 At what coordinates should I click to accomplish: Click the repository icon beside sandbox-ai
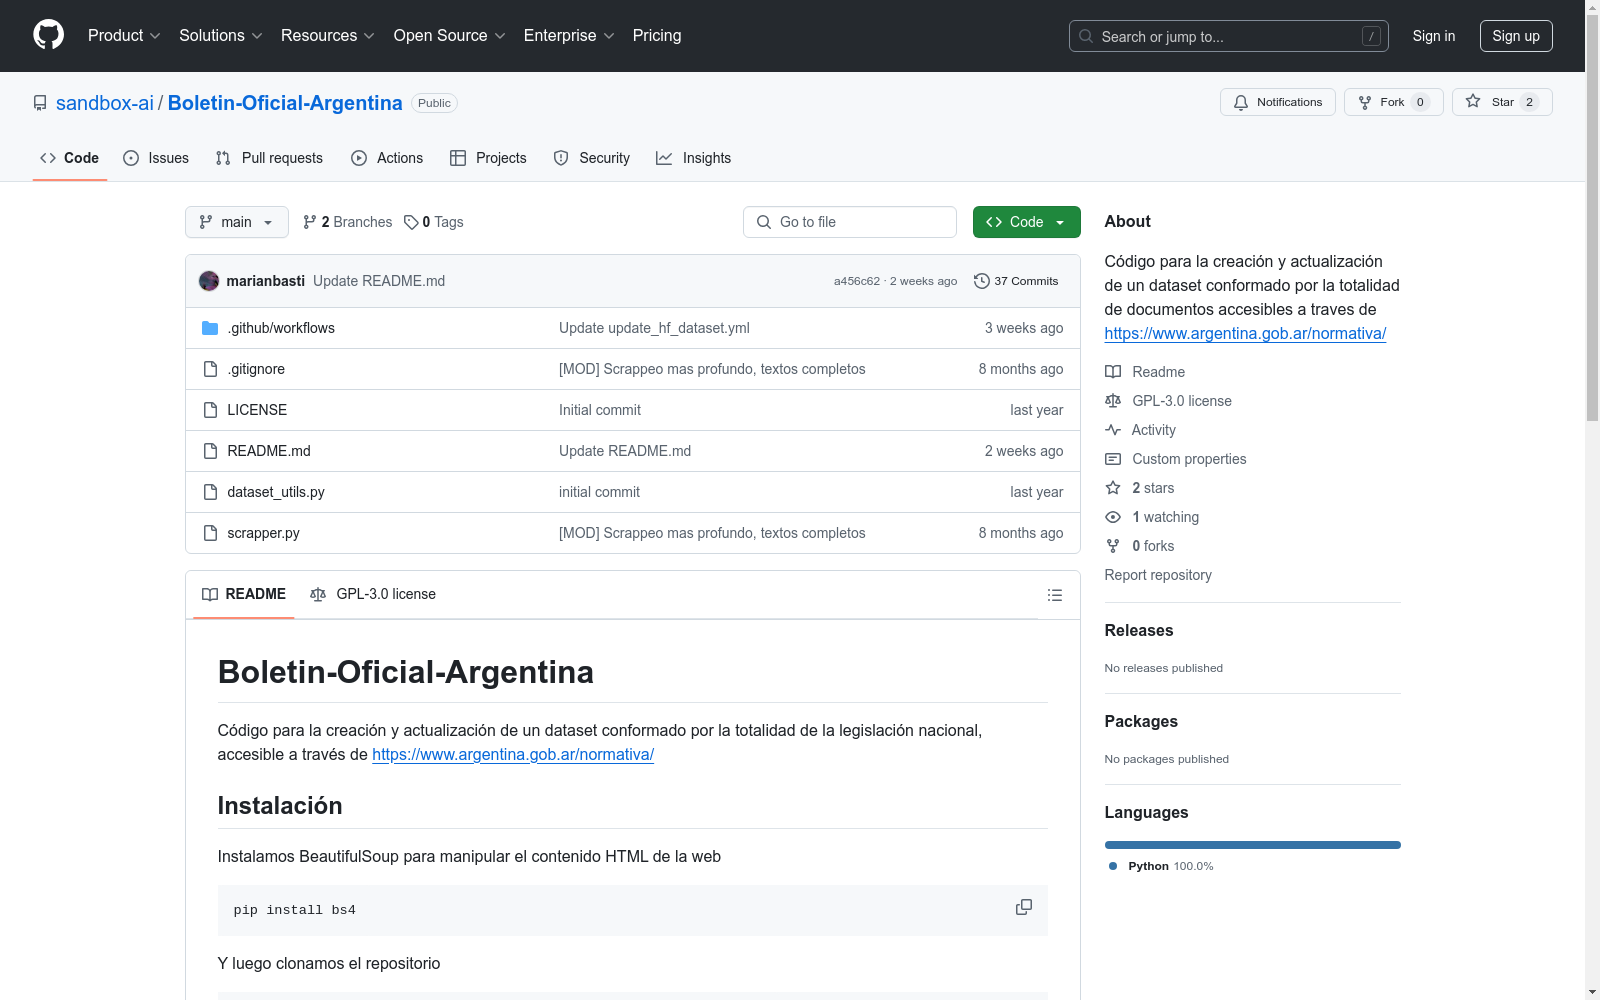click(x=40, y=103)
